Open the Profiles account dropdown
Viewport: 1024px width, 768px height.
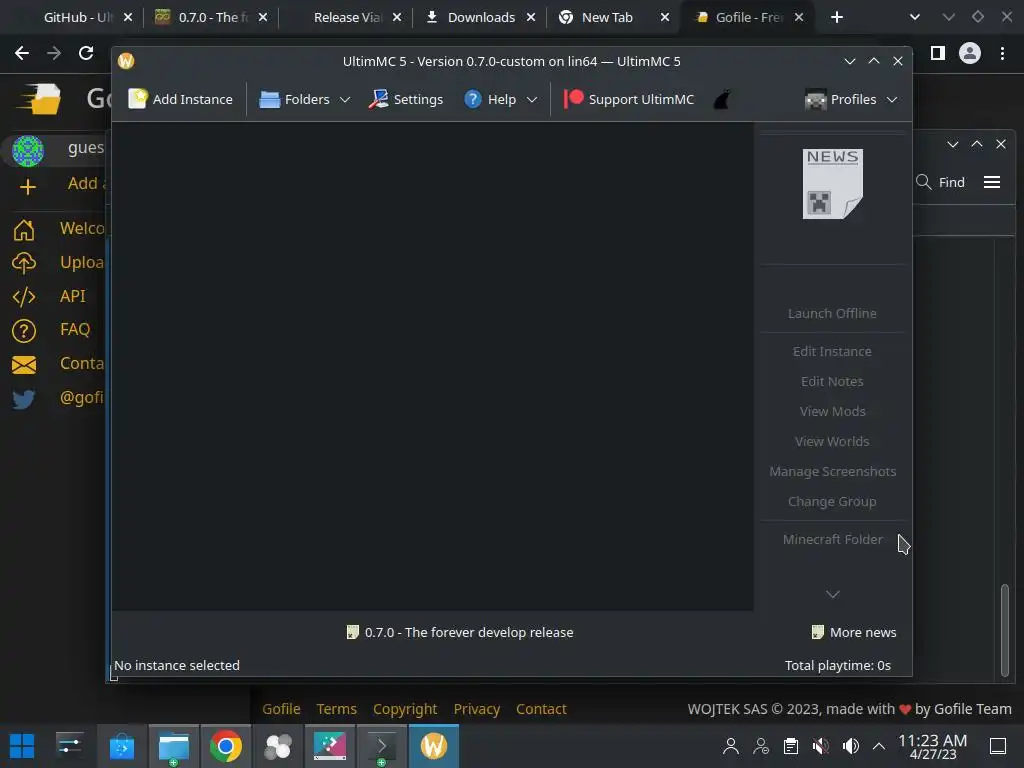tap(851, 99)
